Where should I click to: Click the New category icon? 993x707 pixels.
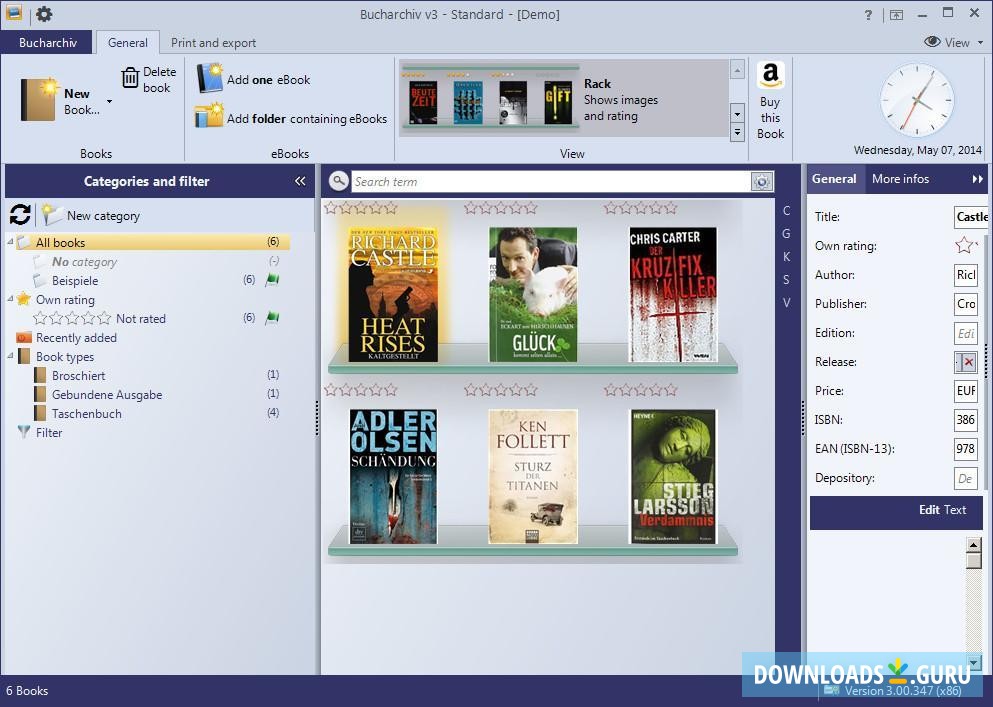tap(52, 215)
